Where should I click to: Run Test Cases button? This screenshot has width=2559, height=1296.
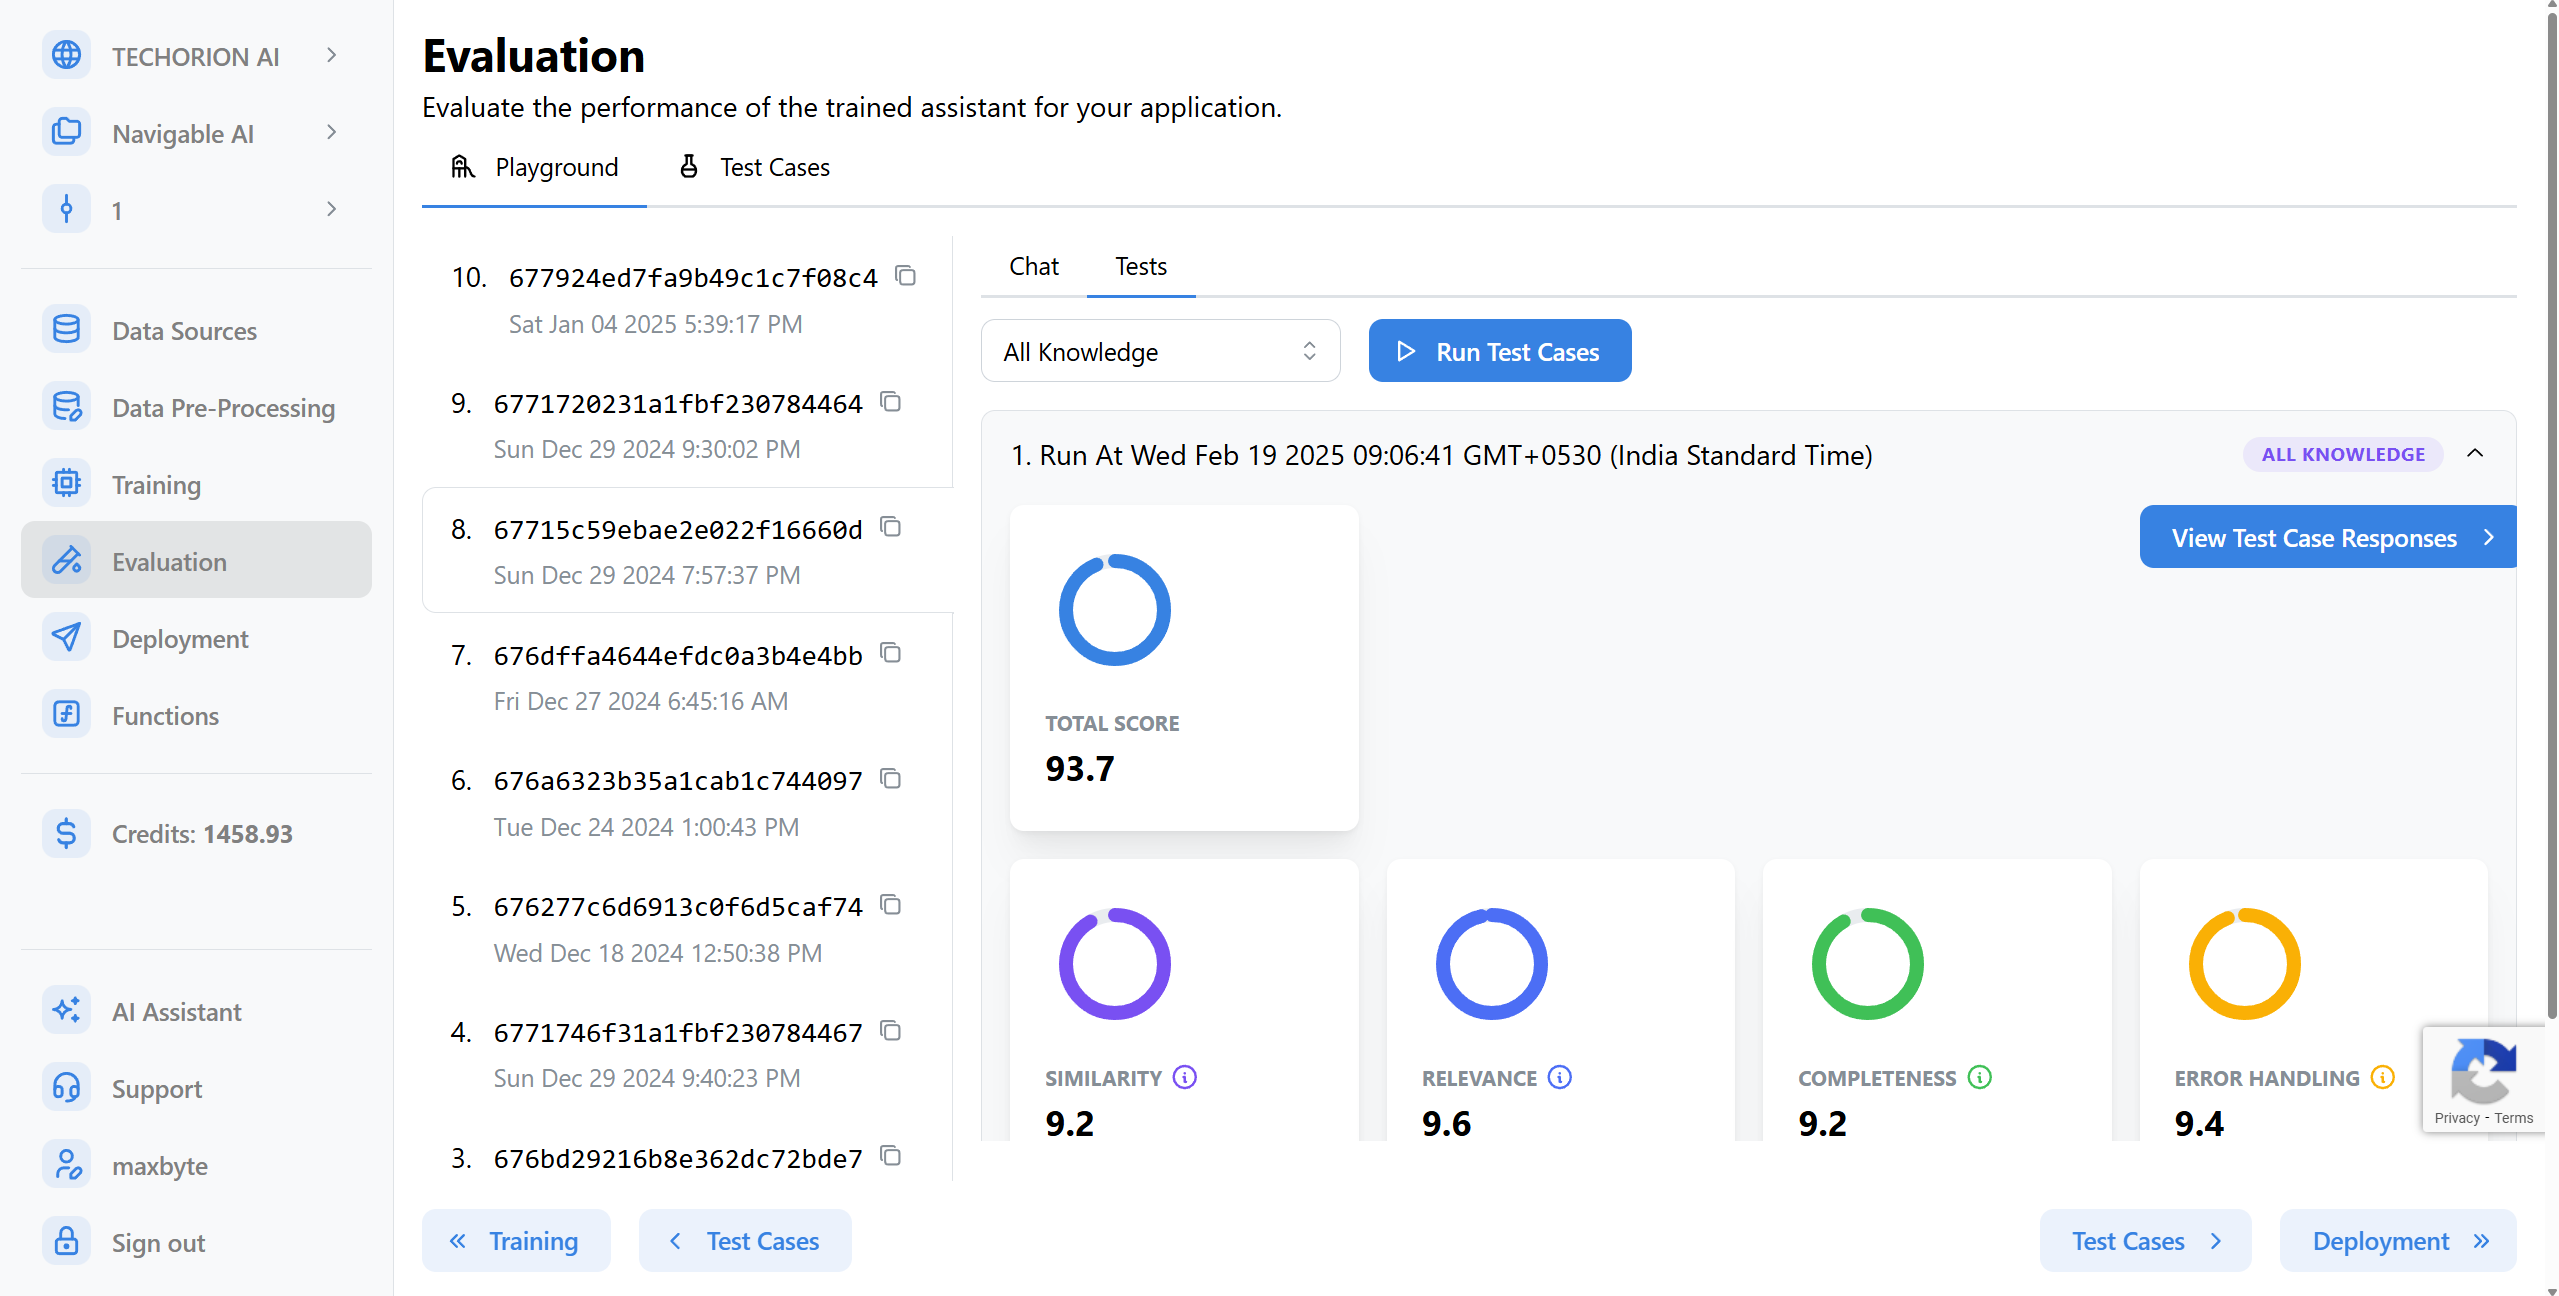[x=1499, y=351]
